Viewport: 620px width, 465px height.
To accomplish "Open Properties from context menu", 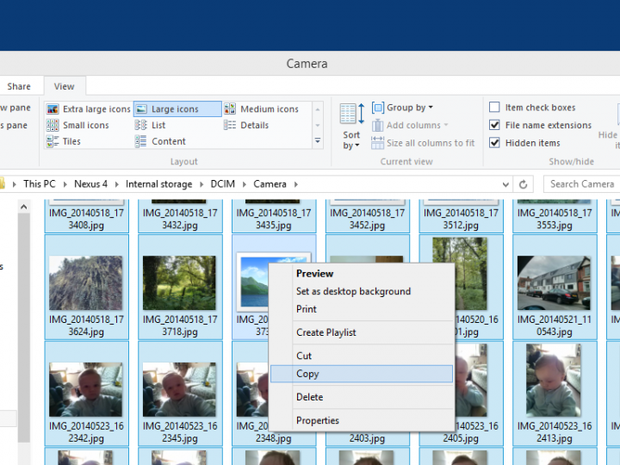I will [362, 420].
